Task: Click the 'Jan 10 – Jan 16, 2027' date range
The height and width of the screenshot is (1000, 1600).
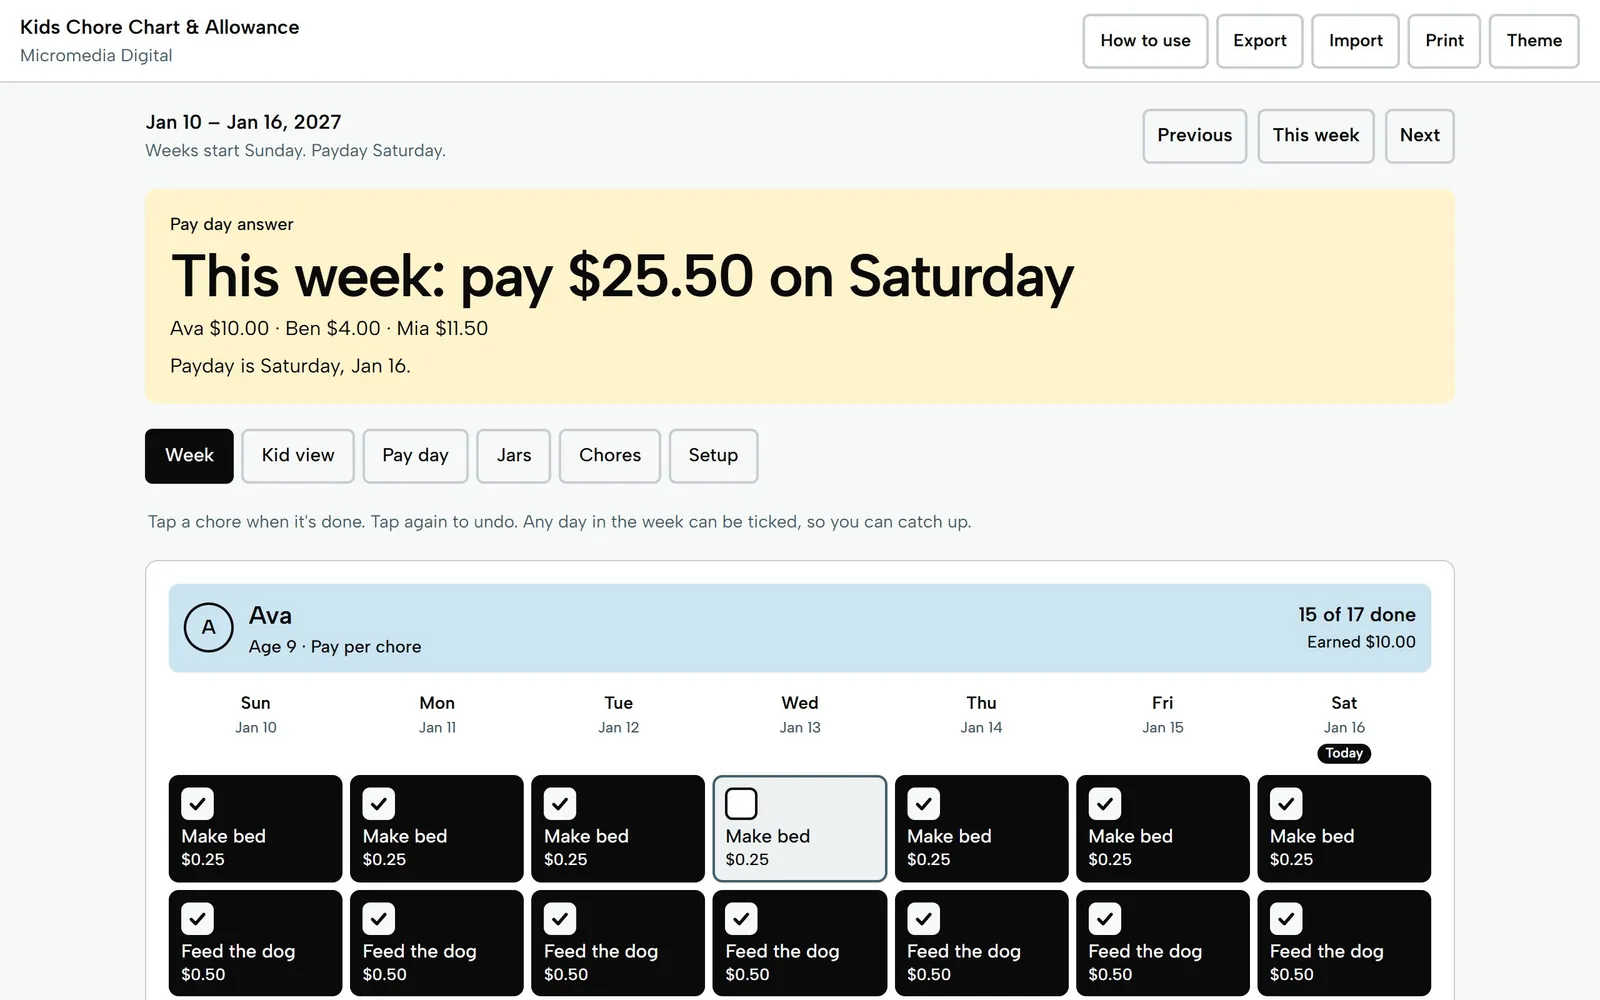Action: click(243, 122)
